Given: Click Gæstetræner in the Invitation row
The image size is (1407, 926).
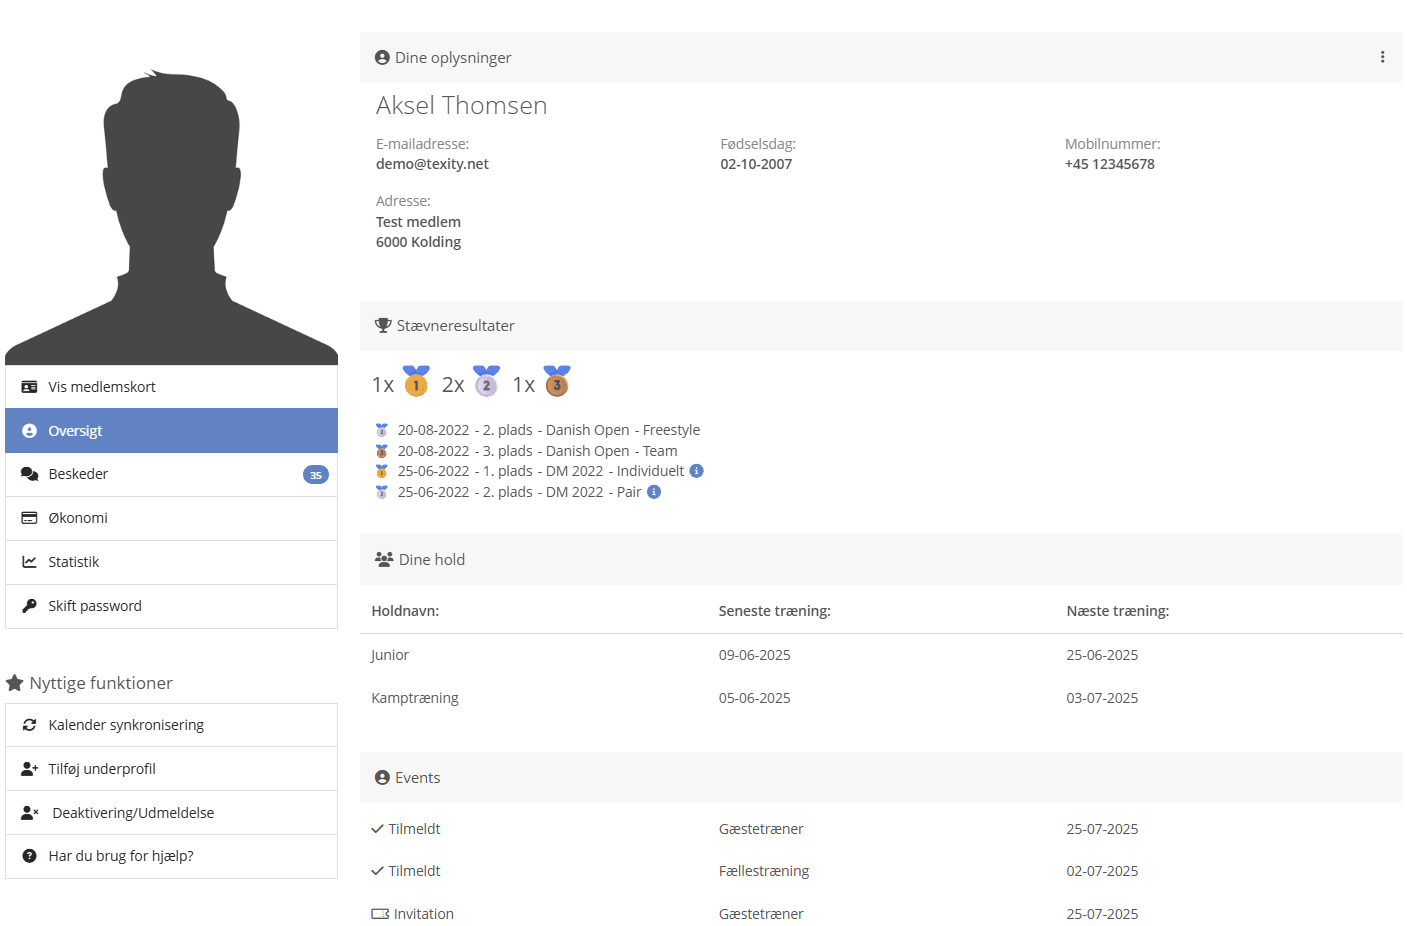Looking at the screenshot, I should (761, 914).
